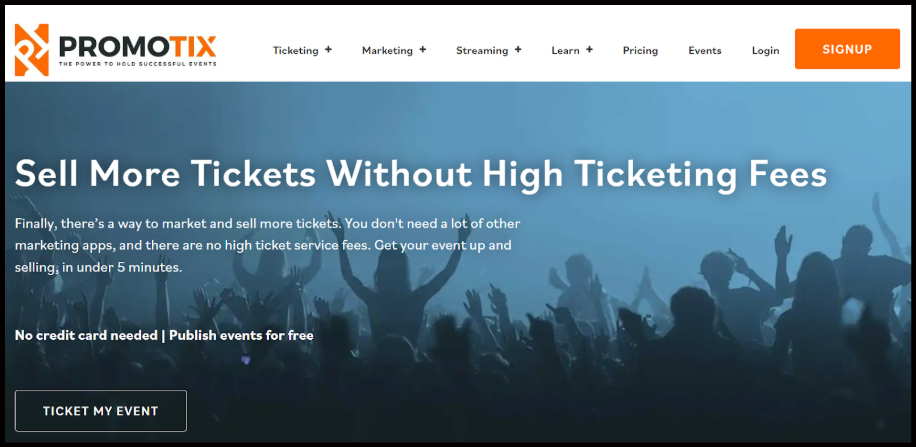916x447 pixels.
Task: Open the Ticketing menu label
Action: tap(296, 51)
